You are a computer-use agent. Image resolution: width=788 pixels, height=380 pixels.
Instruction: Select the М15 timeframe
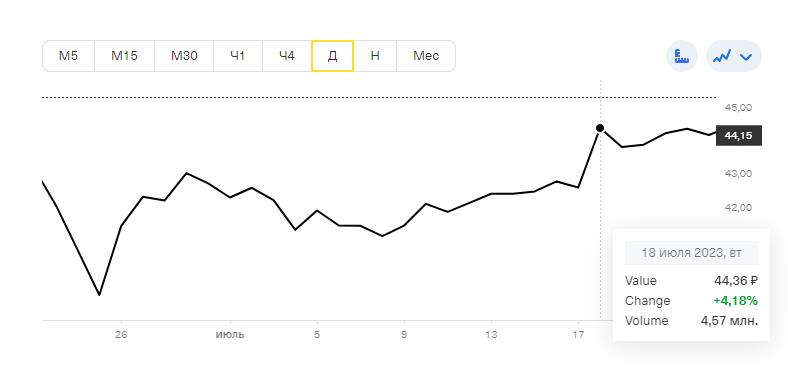click(x=124, y=56)
